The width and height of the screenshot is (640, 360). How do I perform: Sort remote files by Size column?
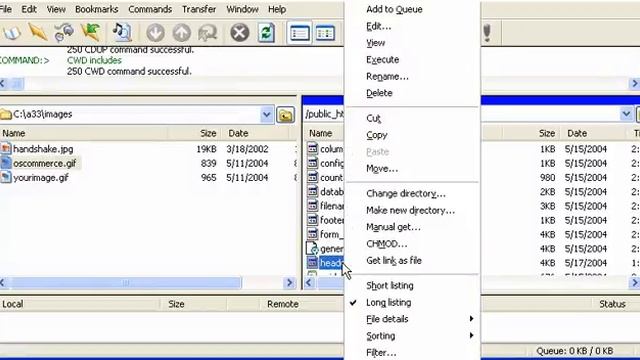point(532,133)
